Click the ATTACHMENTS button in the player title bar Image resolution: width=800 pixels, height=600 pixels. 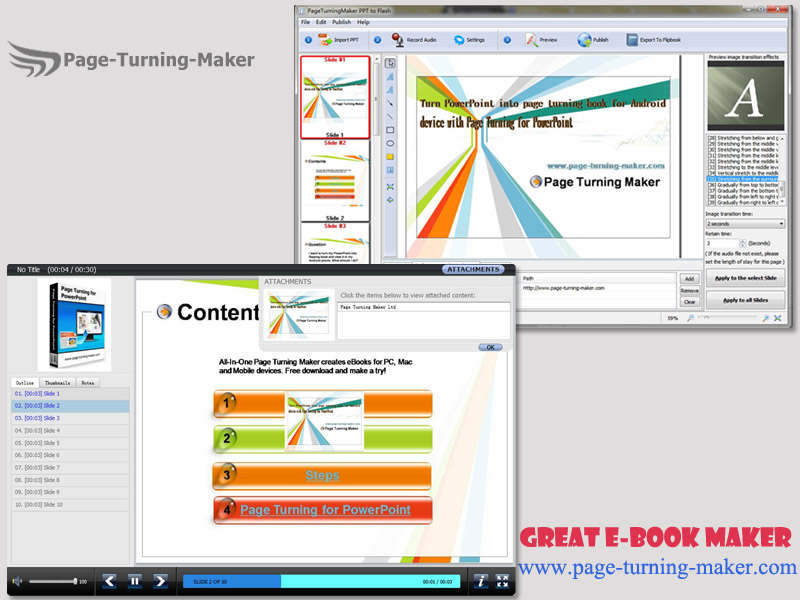click(x=473, y=269)
